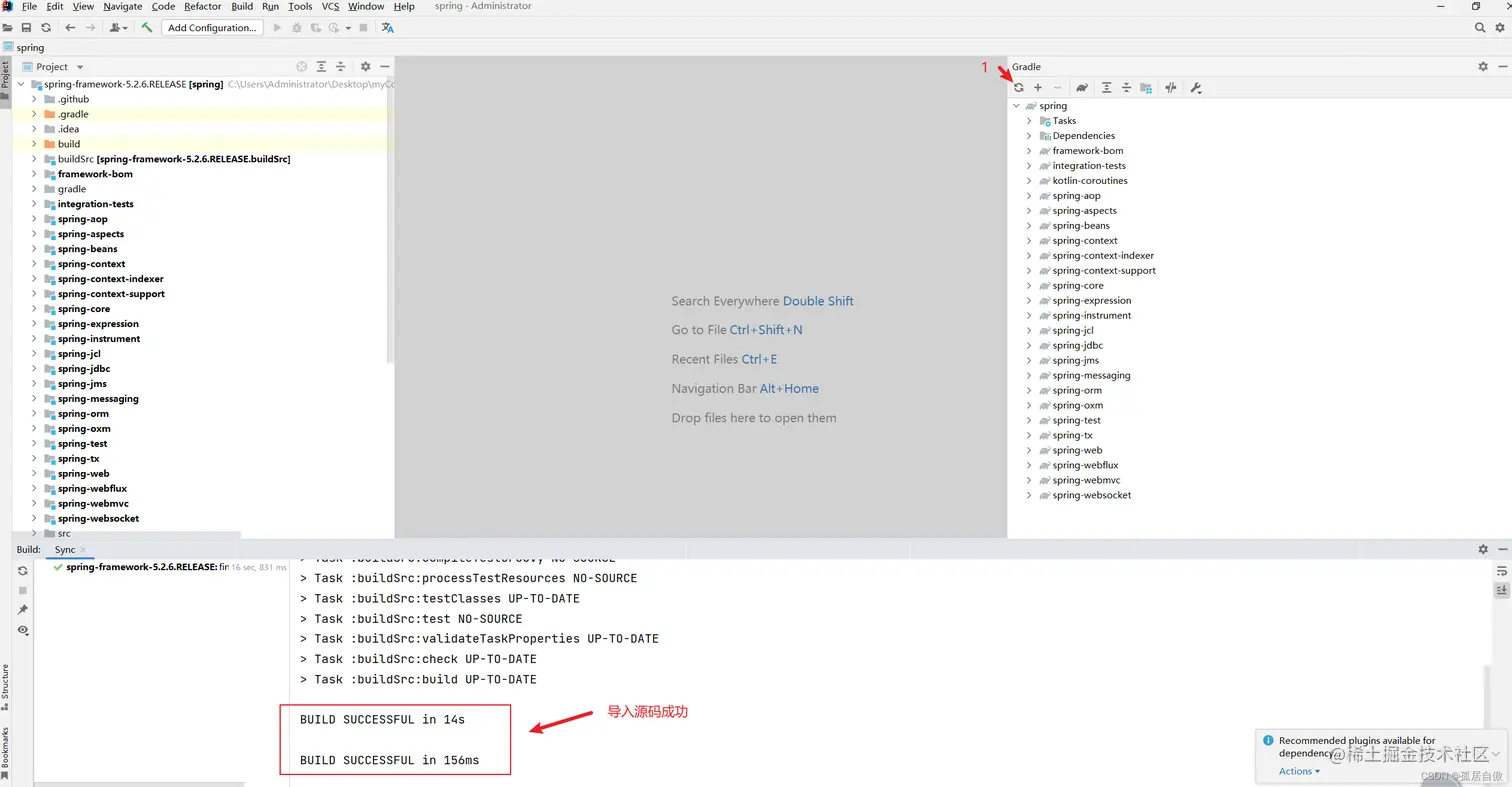The width and height of the screenshot is (1512, 787).
Task: Open the VCS menu
Action: tap(330, 6)
